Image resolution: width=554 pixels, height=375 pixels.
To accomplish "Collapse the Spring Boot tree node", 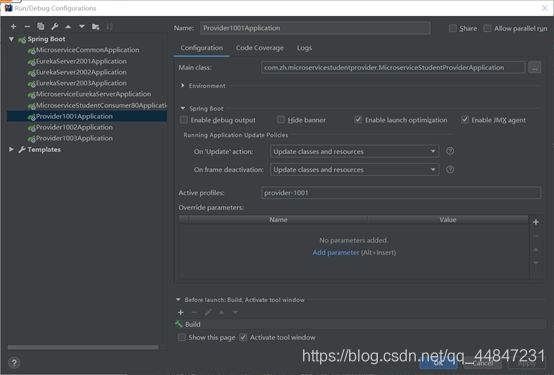I will 11,39.
